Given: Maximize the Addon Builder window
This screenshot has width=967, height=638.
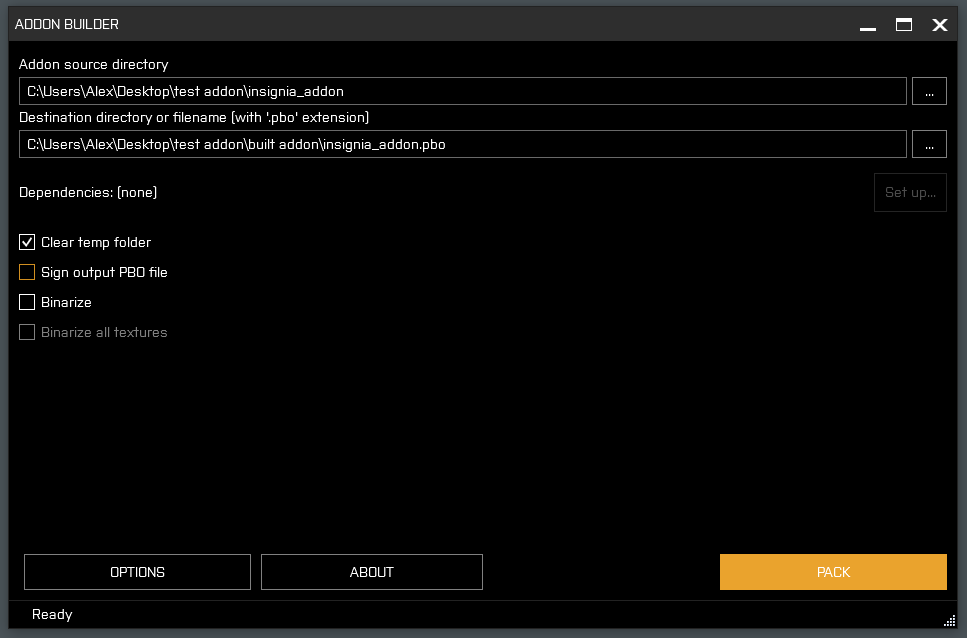Looking at the screenshot, I should click(904, 25).
